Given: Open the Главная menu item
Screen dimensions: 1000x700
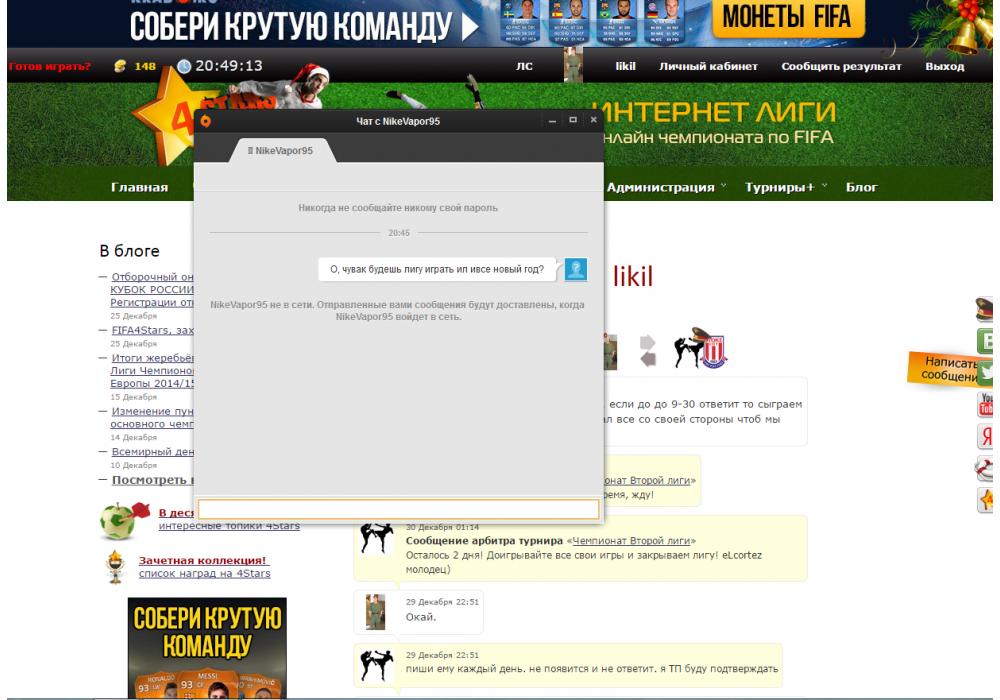Looking at the screenshot, I should coord(140,187).
